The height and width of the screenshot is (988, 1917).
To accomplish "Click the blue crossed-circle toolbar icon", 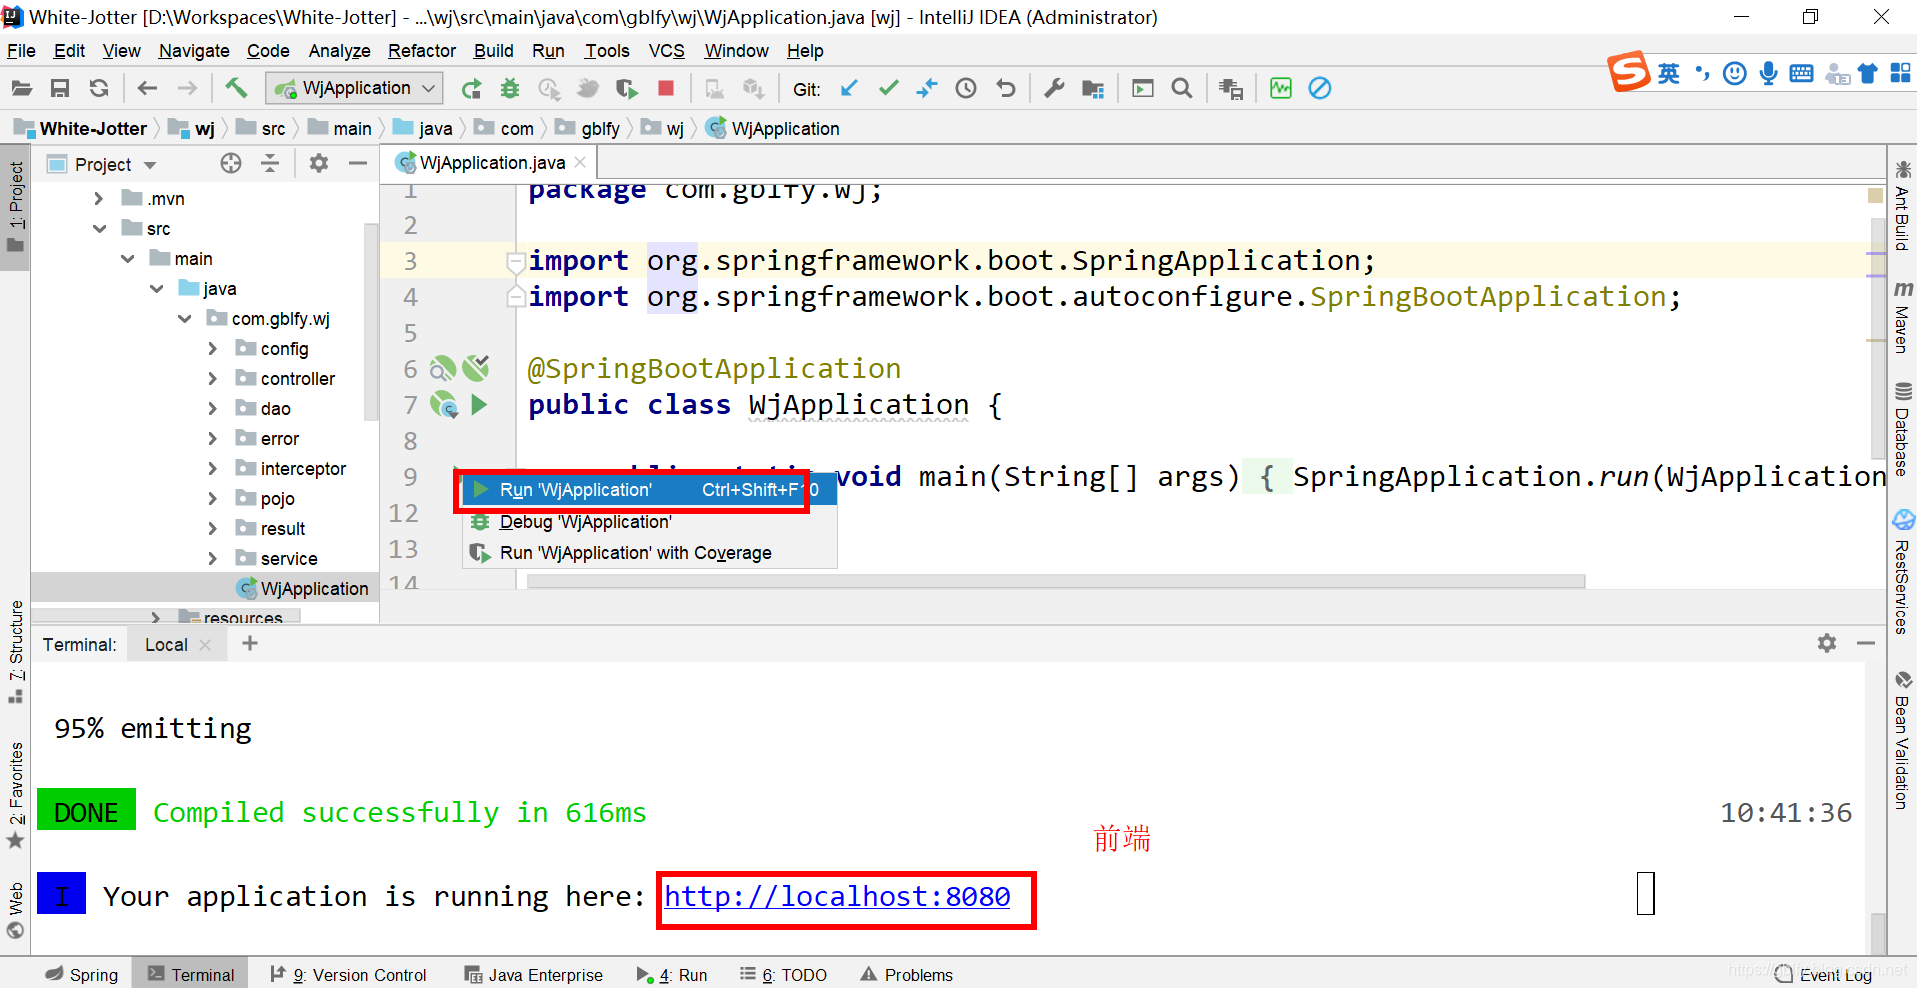I will (x=1320, y=88).
